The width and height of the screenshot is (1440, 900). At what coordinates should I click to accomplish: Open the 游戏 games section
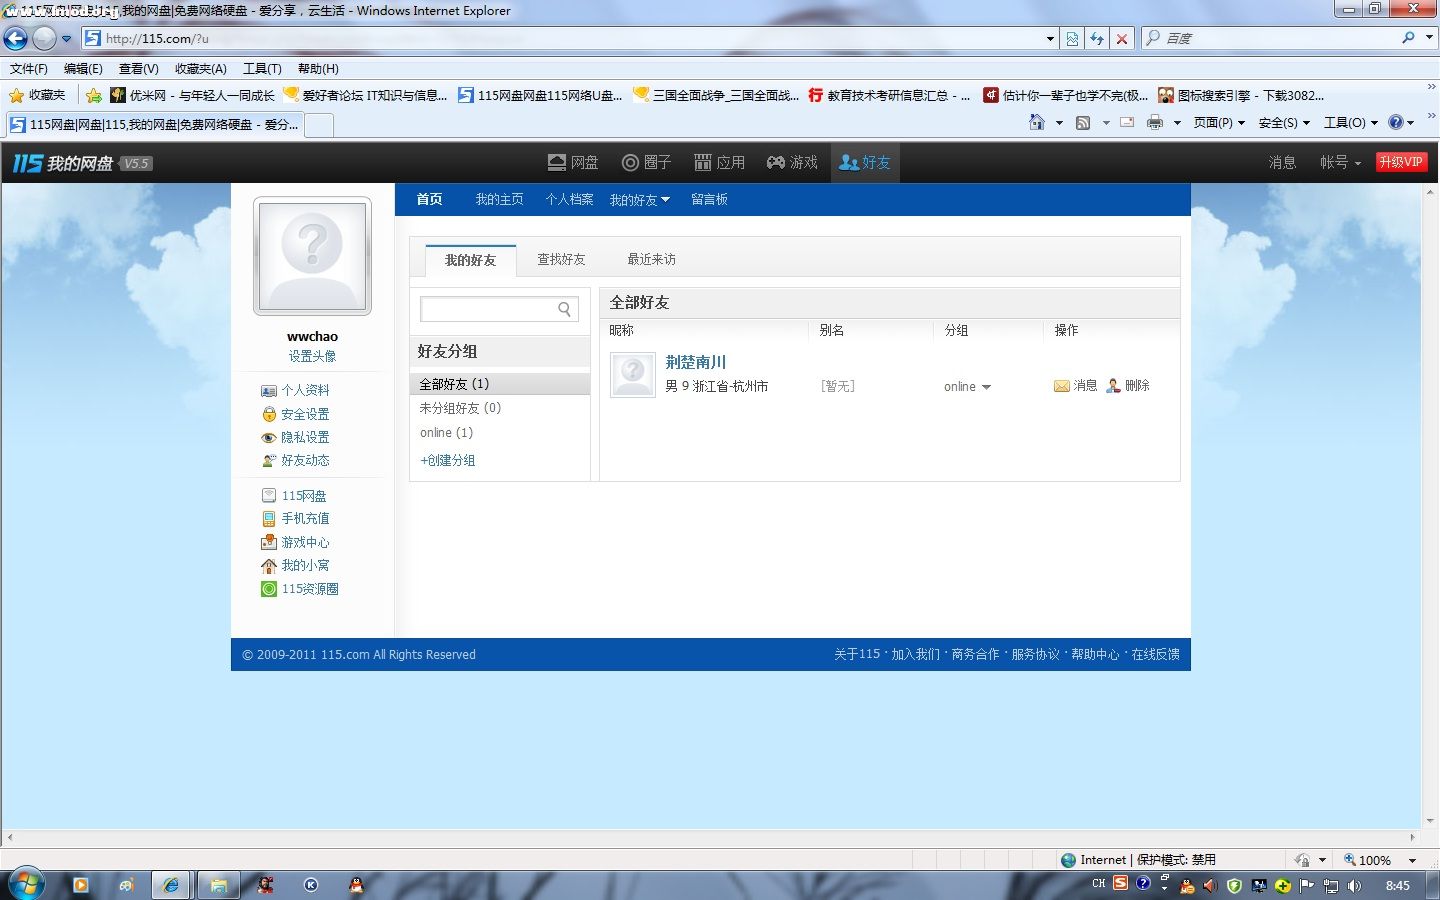point(792,162)
